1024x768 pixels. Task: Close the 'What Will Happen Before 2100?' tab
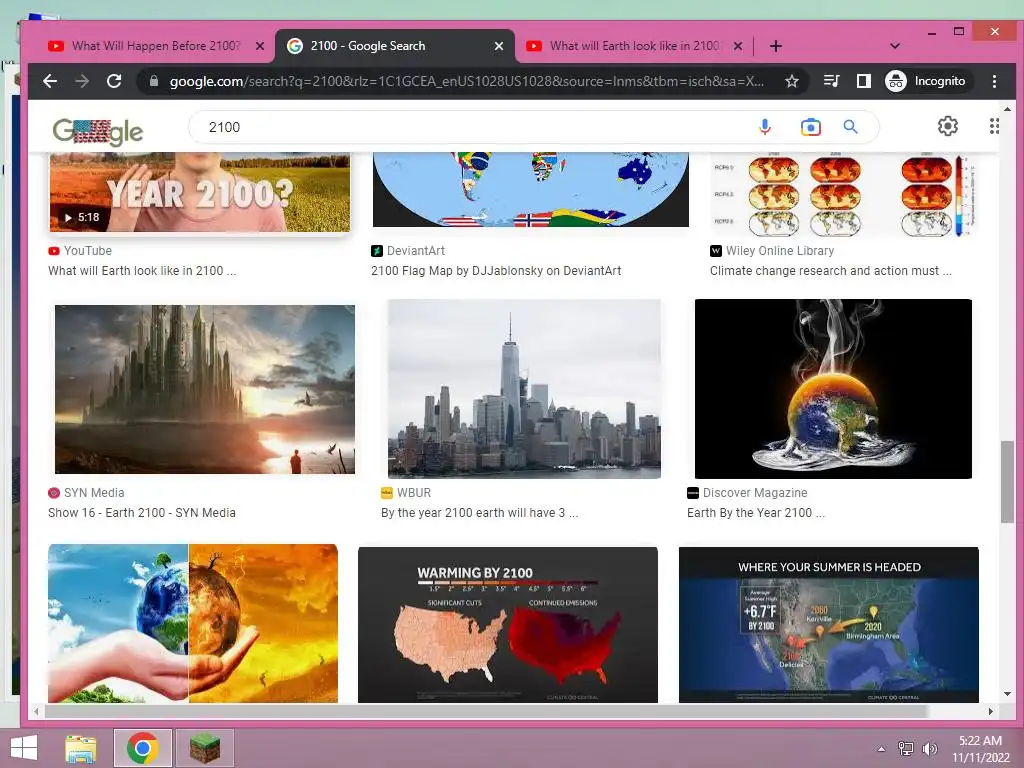click(259, 46)
